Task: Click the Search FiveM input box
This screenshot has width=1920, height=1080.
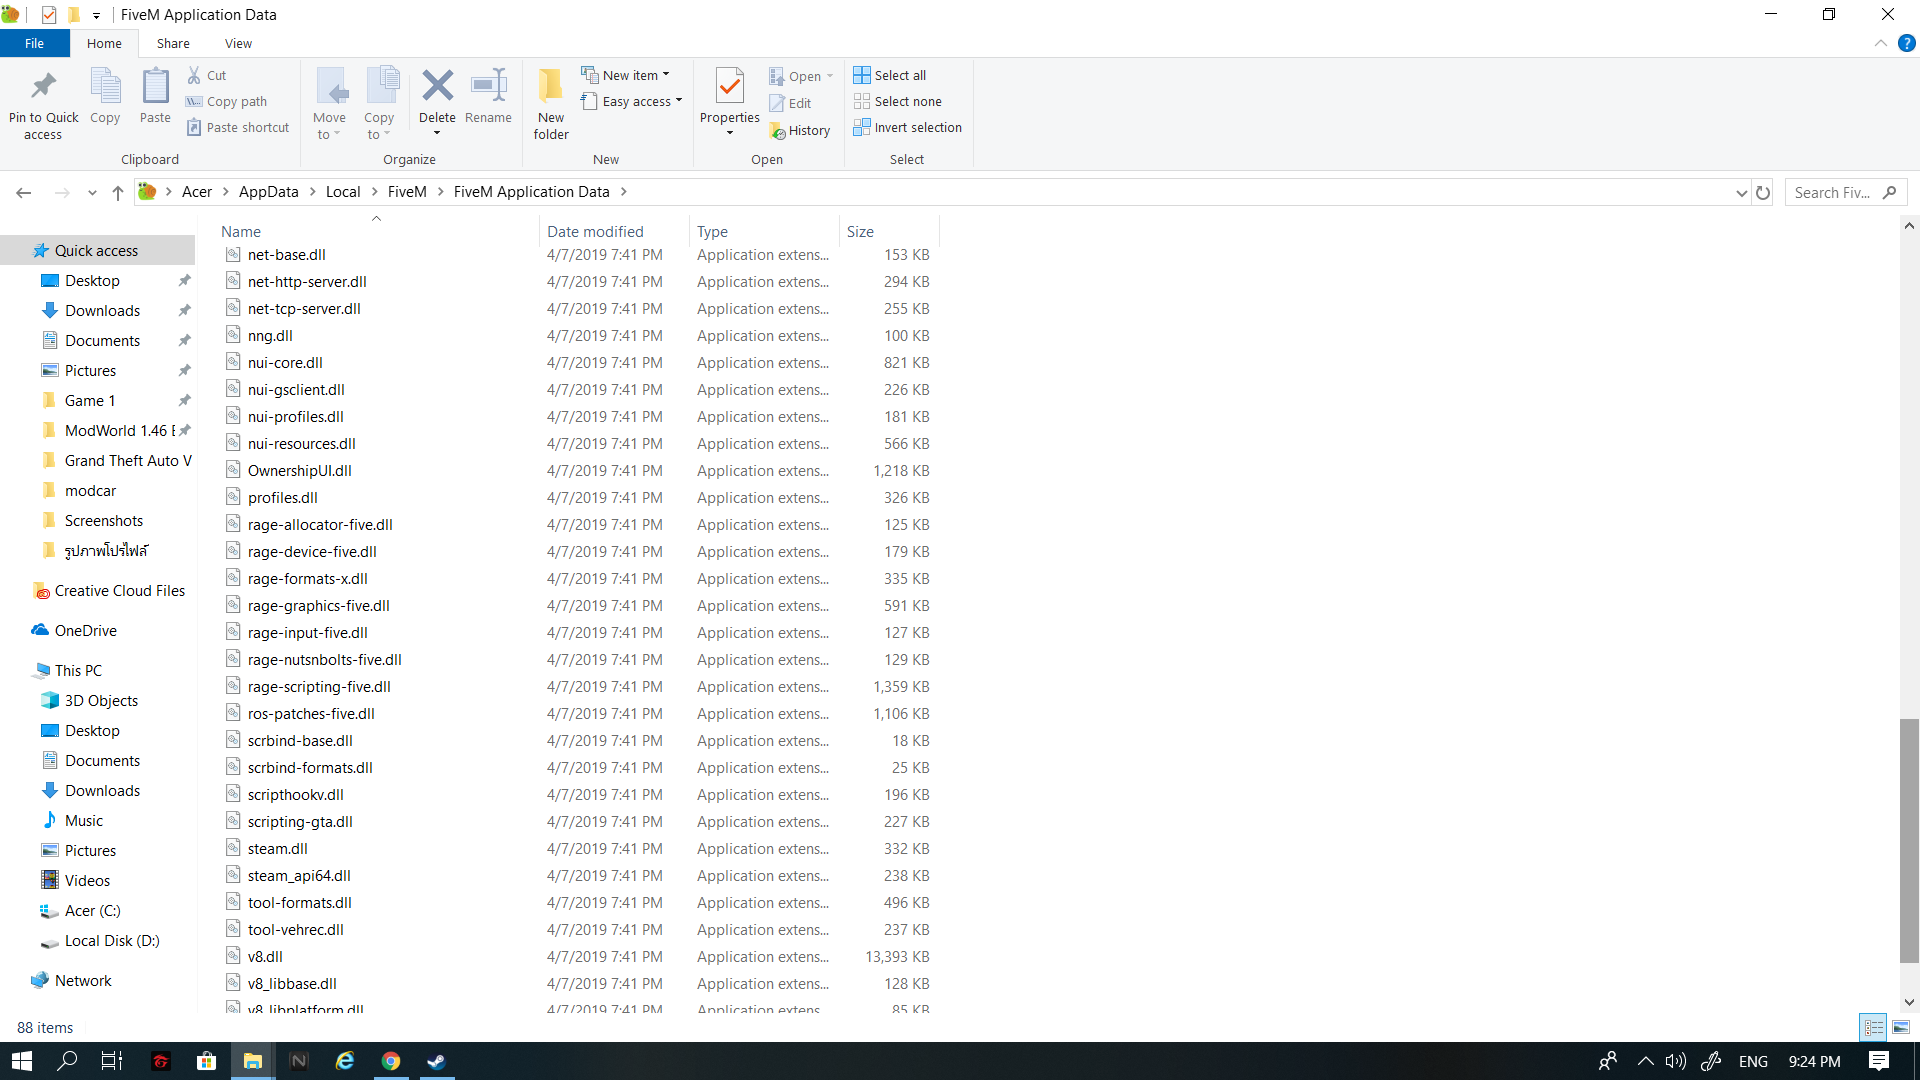Action: click(x=1845, y=192)
